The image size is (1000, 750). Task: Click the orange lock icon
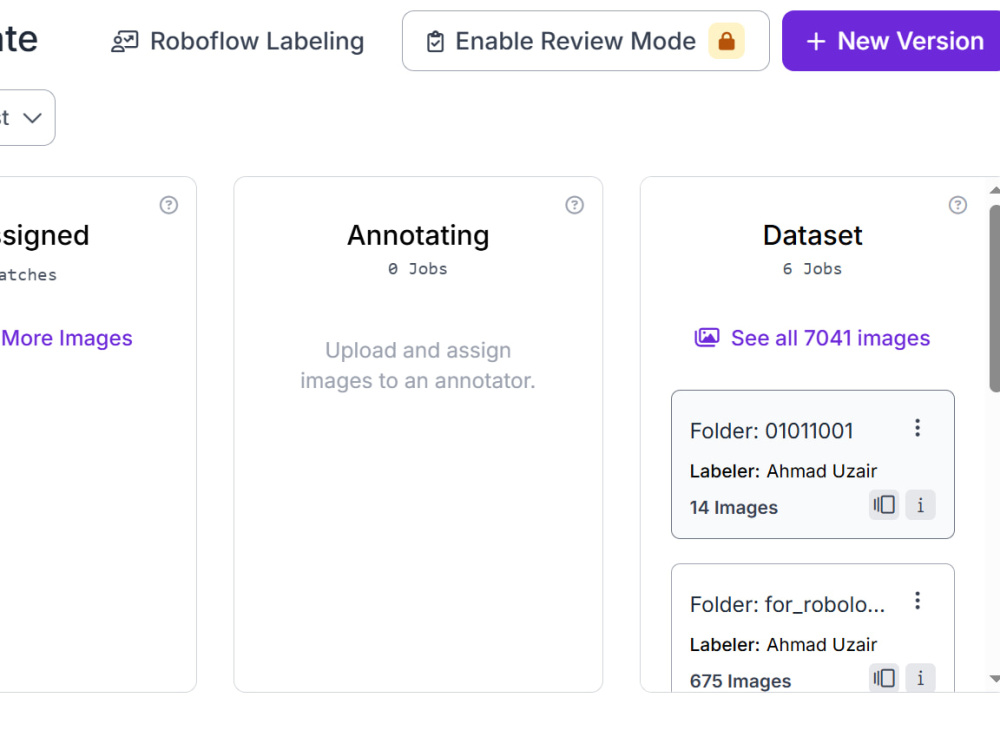coord(726,41)
